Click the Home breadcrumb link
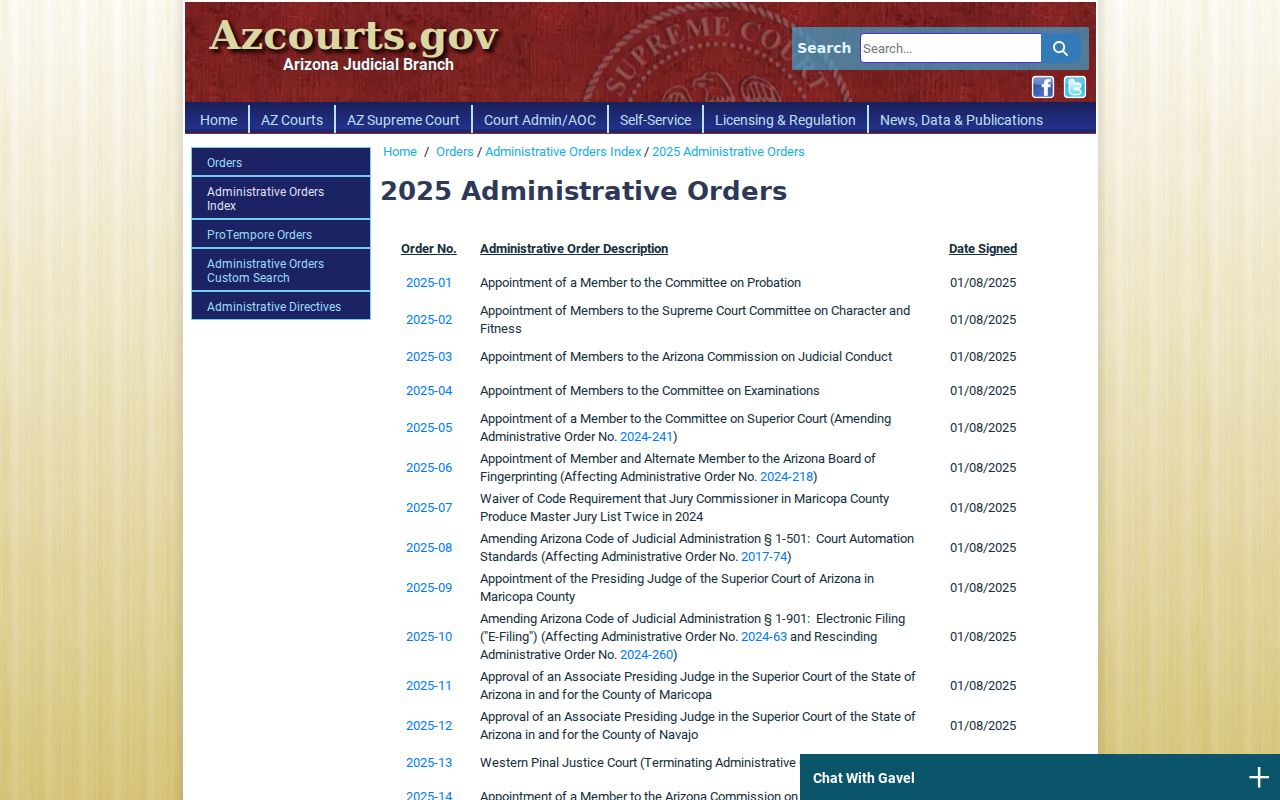Viewport: 1280px width, 800px height. pyautogui.click(x=400, y=152)
